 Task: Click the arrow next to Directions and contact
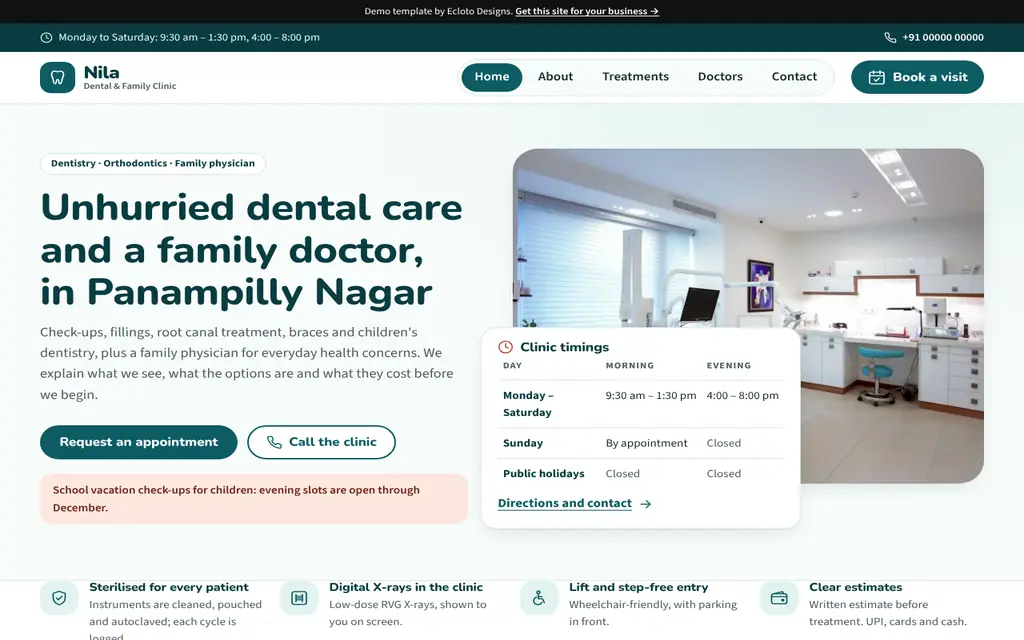pyautogui.click(x=645, y=504)
